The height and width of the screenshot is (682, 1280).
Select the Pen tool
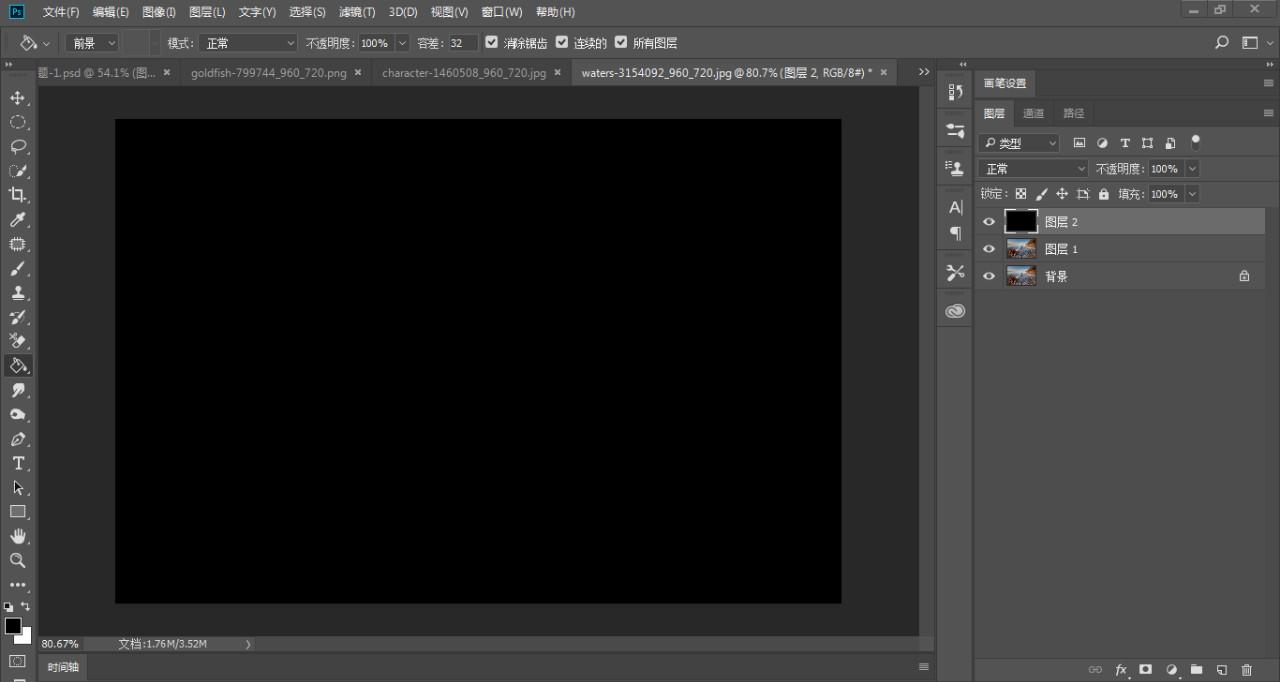tap(17, 439)
